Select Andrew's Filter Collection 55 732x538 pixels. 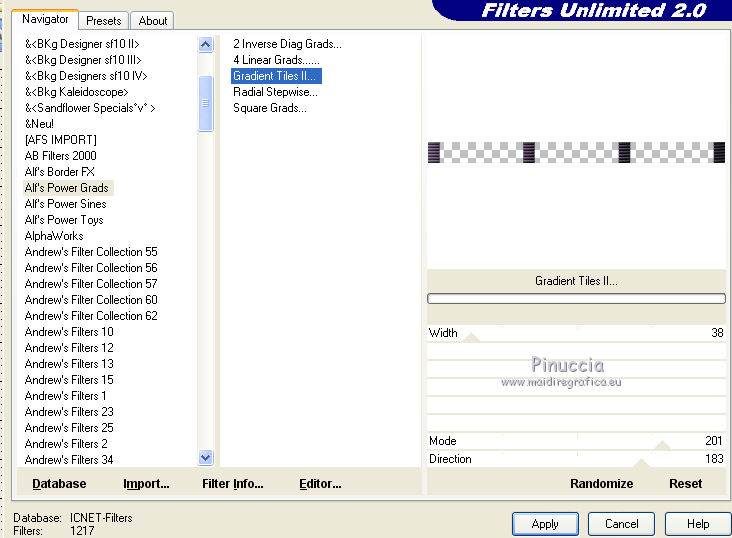click(91, 252)
